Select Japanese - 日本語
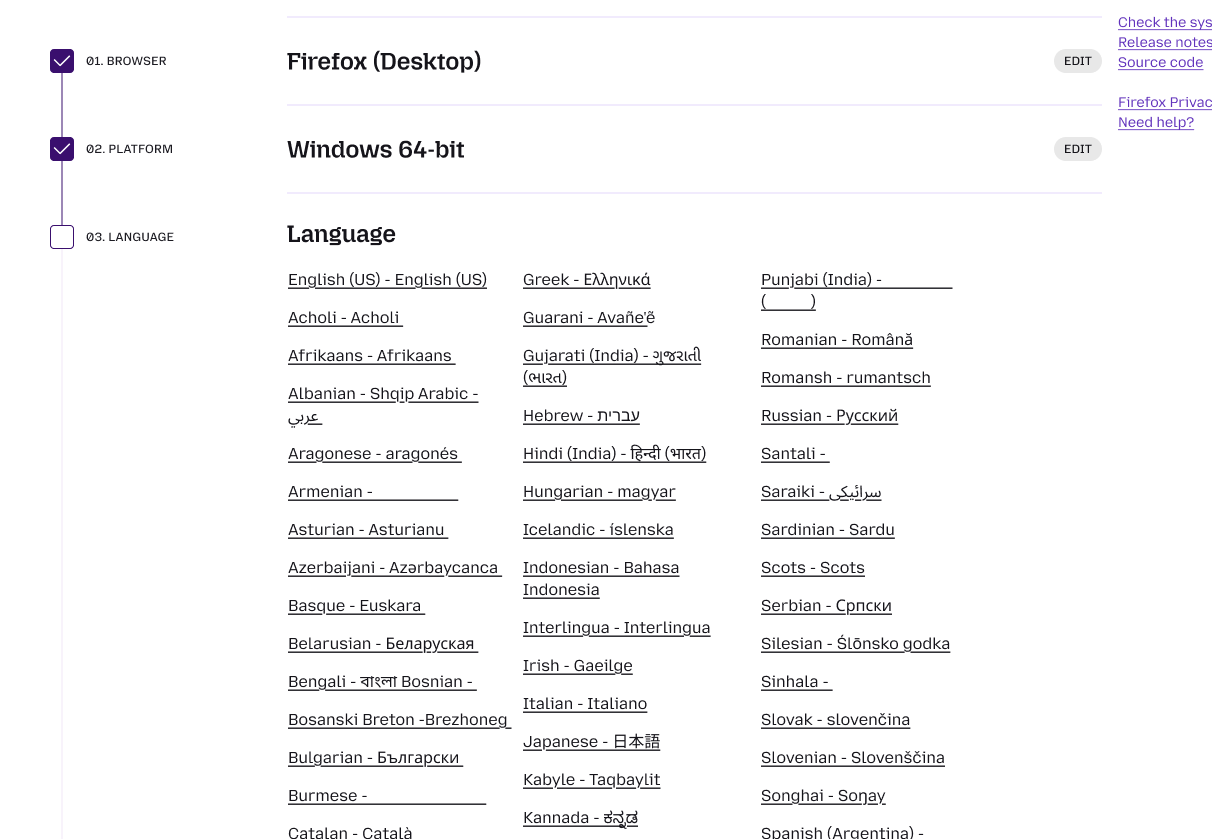This screenshot has height=839, width=1212. tap(591, 742)
